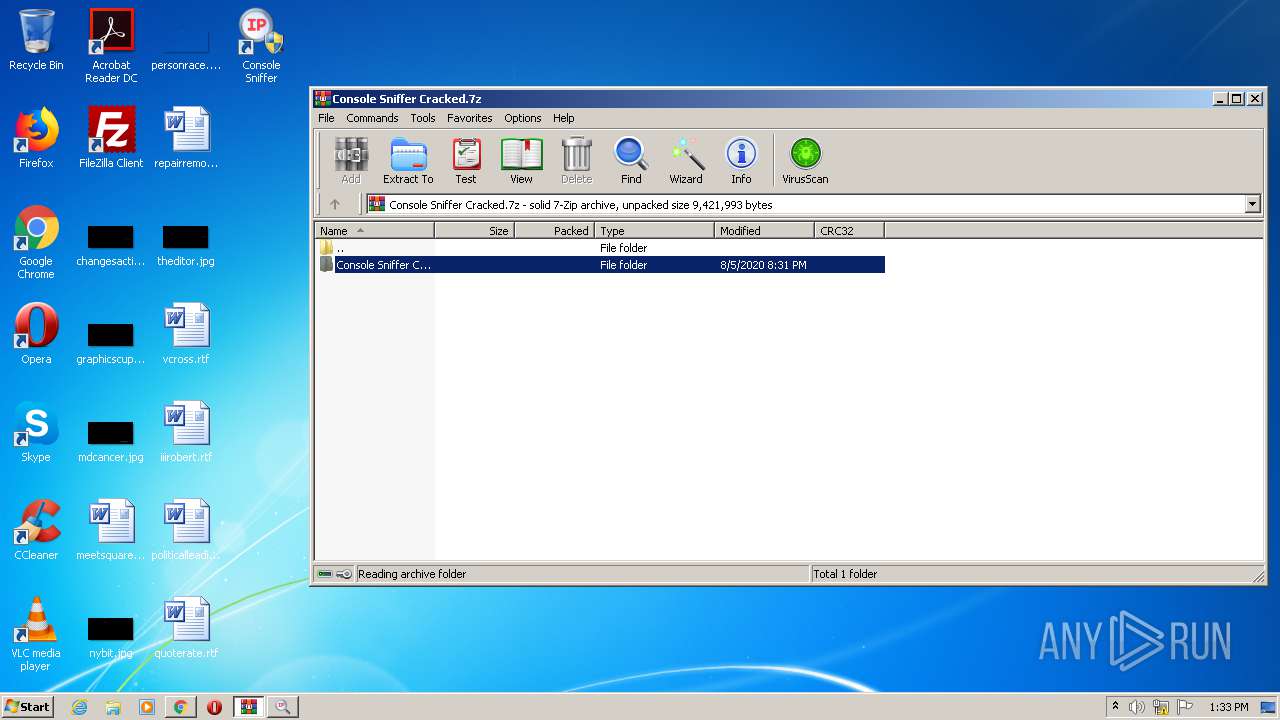Select quoterate.rtf document on desktop
1280x720 pixels.
tap(186, 628)
